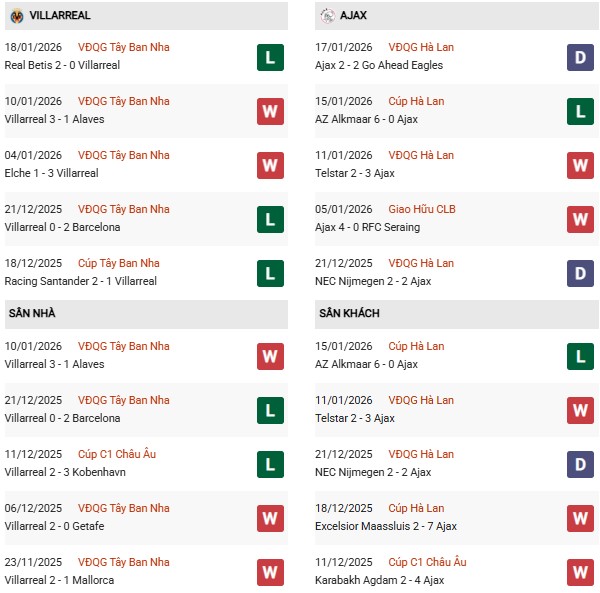Click the W badge for Karabakh Agdam match
600x593 pixels.
coord(580,572)
